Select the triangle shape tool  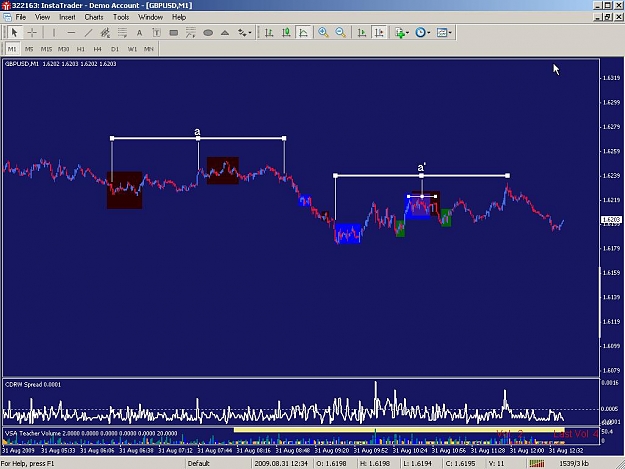[225, 33]
